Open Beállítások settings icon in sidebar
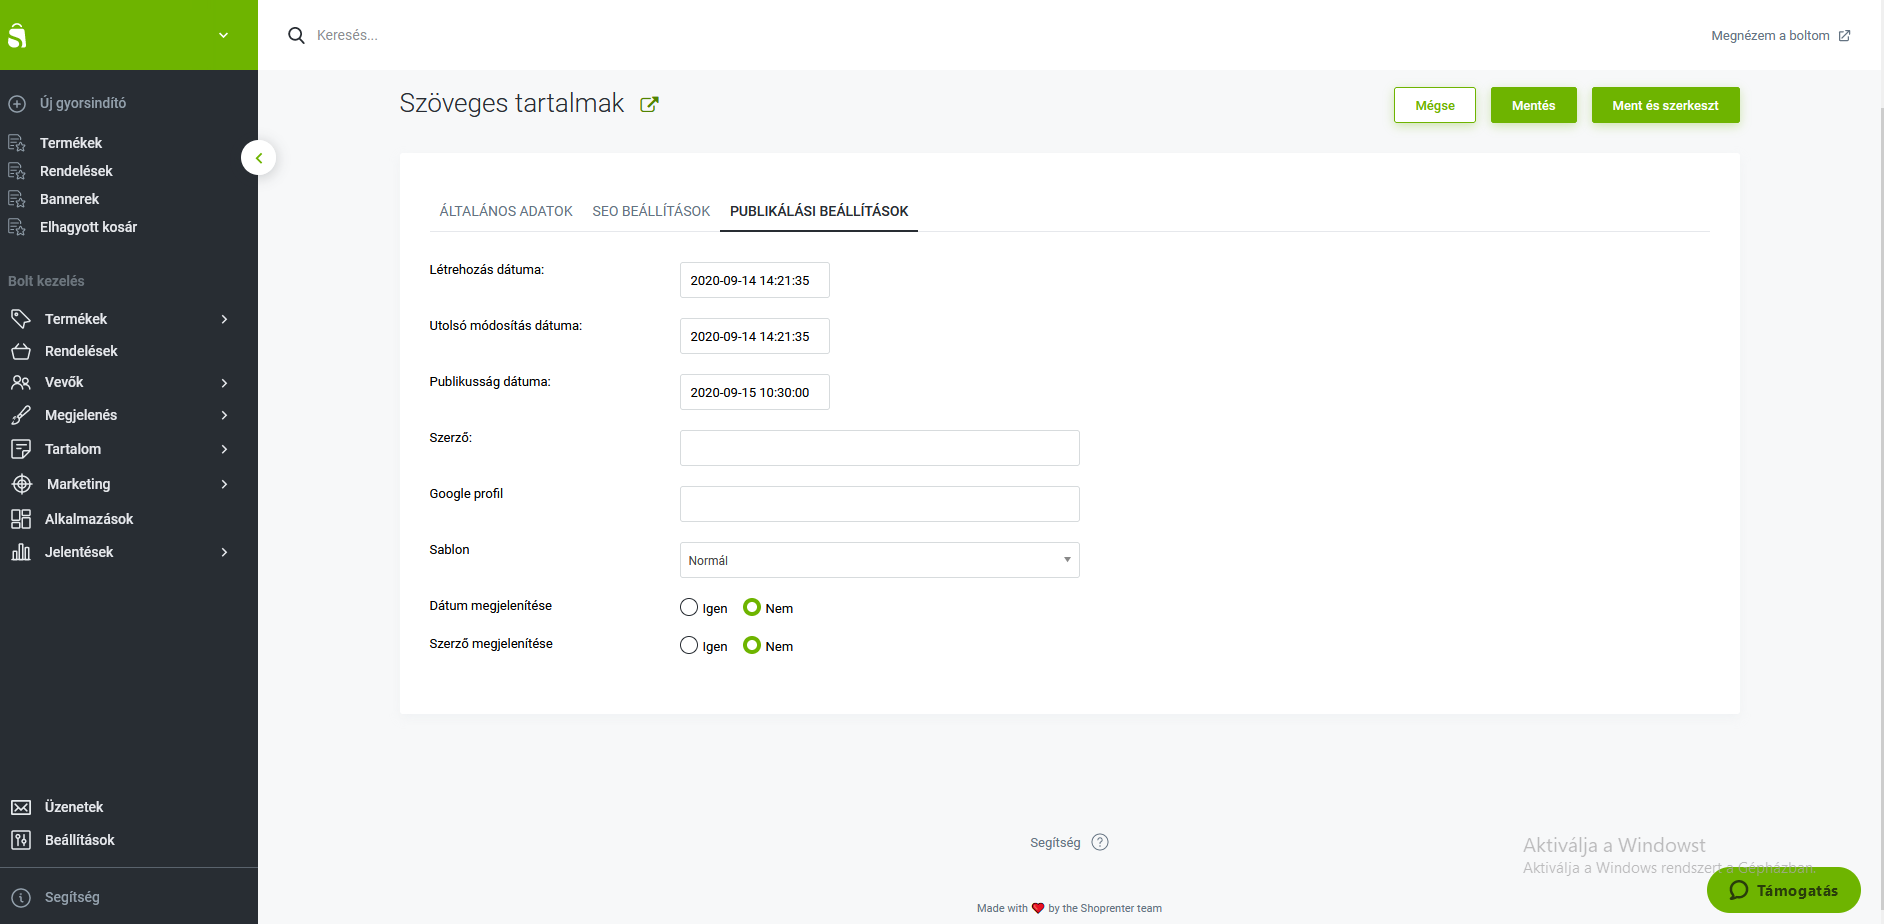 click(21, 840)
